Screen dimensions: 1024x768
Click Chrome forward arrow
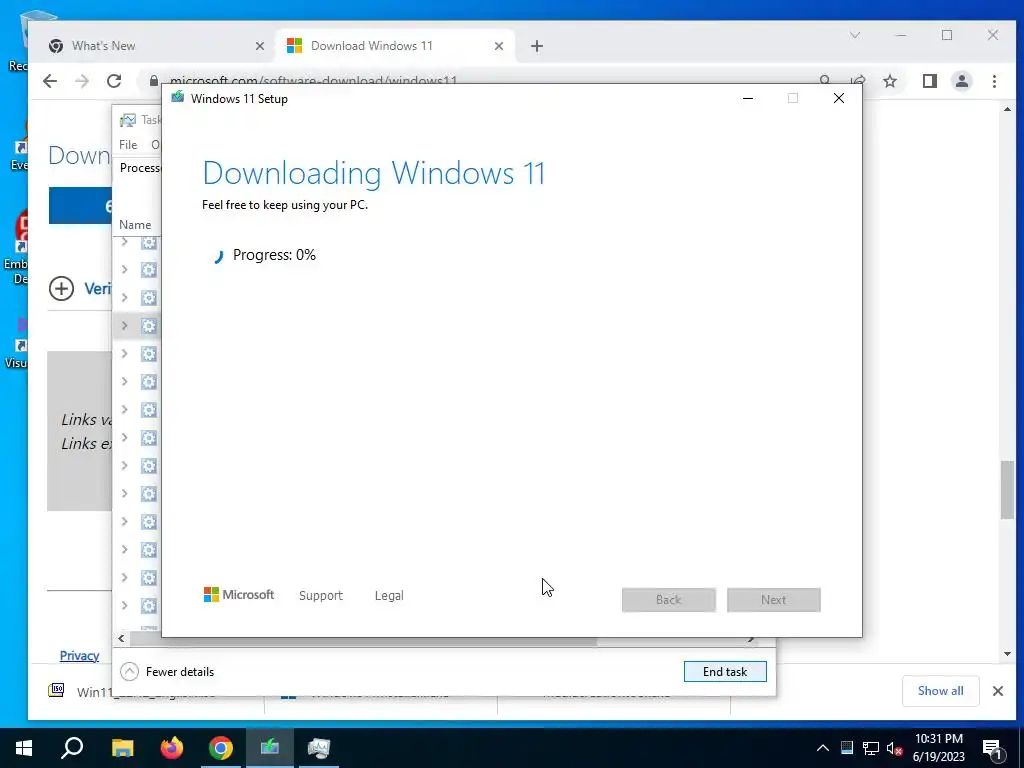[82, 81]
